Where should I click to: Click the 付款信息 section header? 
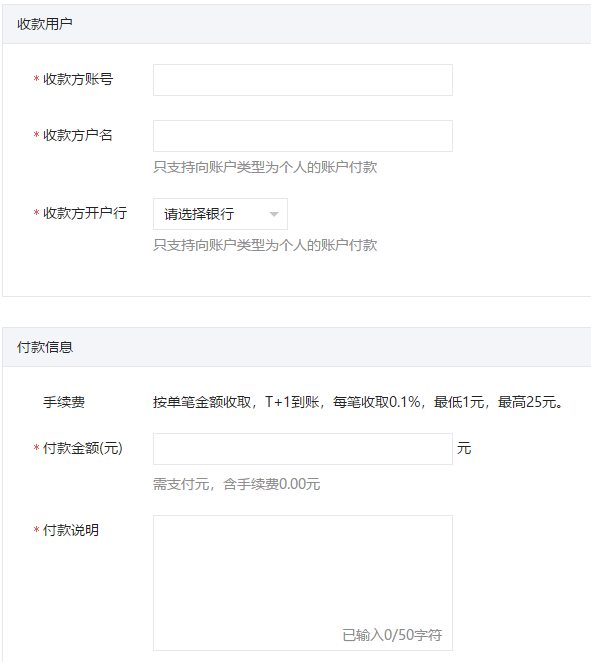tap(45, 347)
